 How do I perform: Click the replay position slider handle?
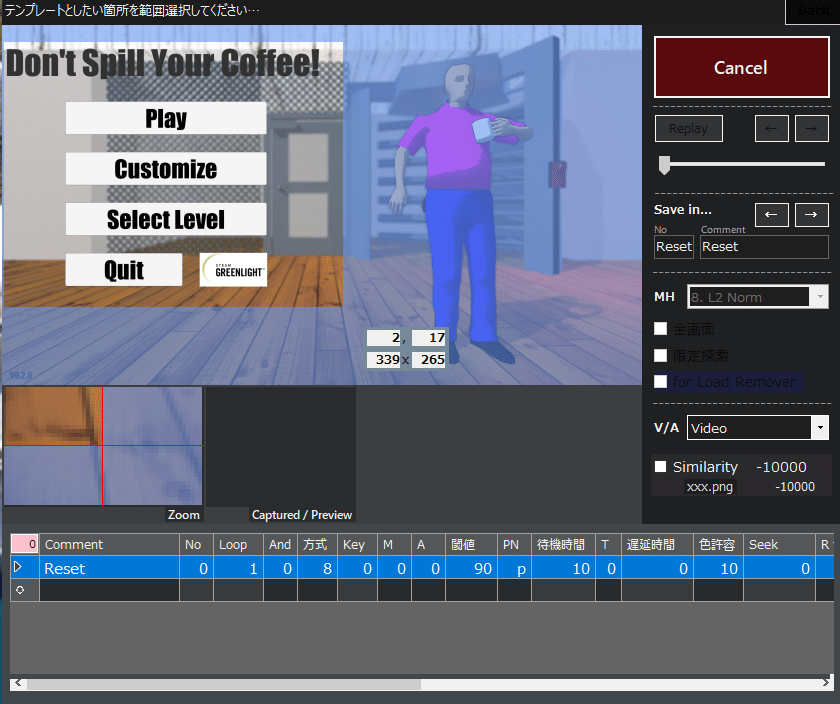click(664, 165)
